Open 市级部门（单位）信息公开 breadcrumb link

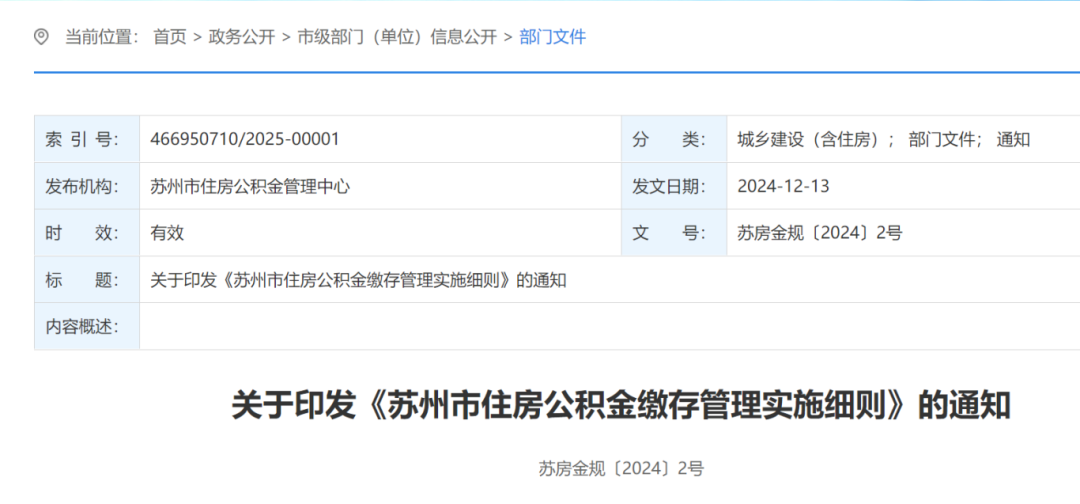397,37
